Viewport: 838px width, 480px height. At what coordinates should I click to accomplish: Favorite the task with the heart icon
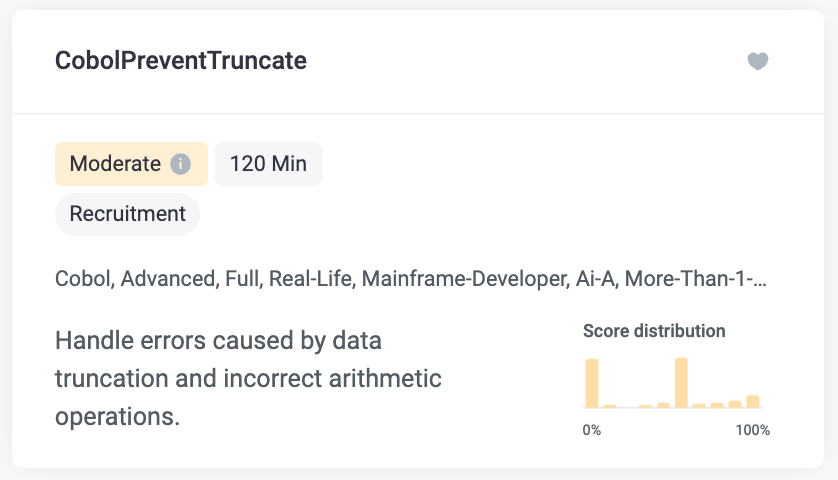(x=757, y=61)
